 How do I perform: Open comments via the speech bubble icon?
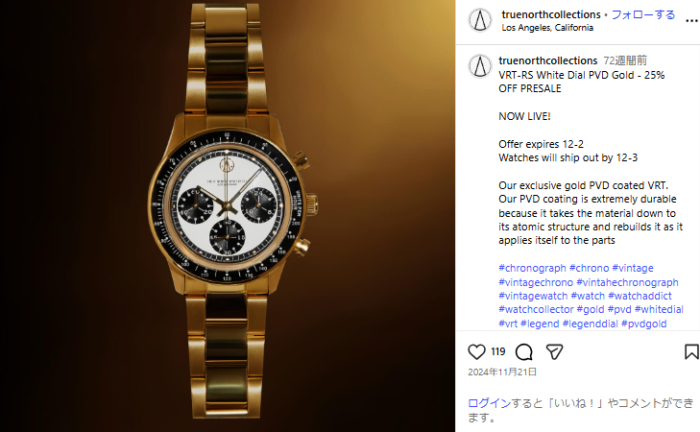click(x=524, y=352)
